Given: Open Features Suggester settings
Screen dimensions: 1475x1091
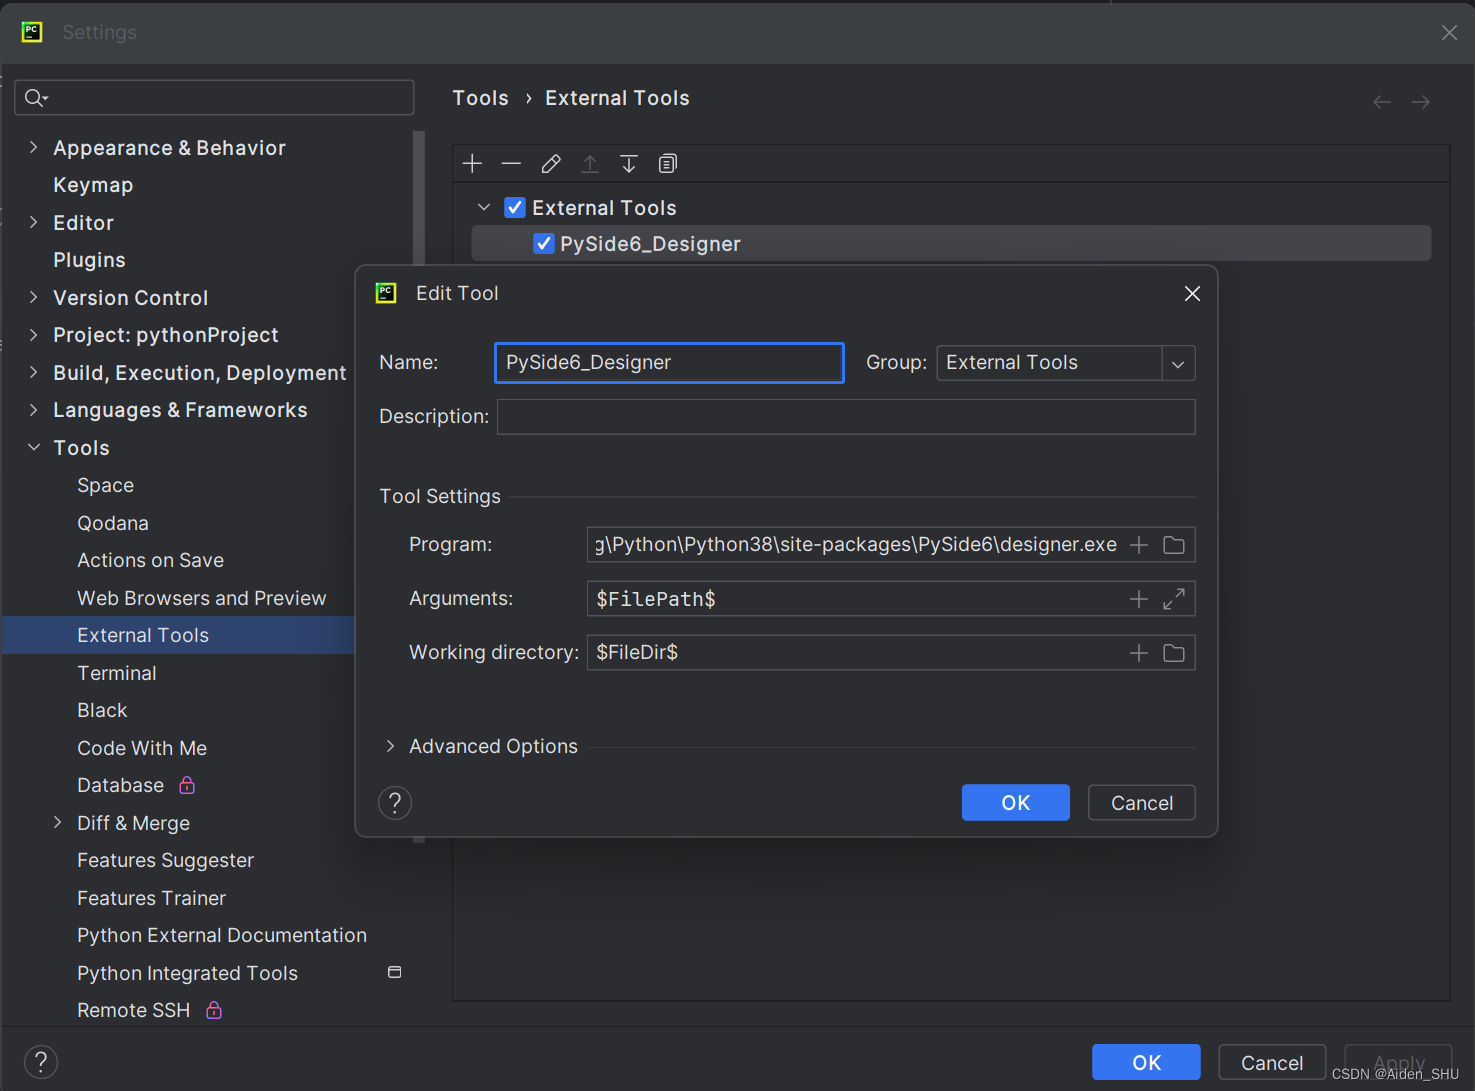Looking at the screenshot, I should (165, 860).
